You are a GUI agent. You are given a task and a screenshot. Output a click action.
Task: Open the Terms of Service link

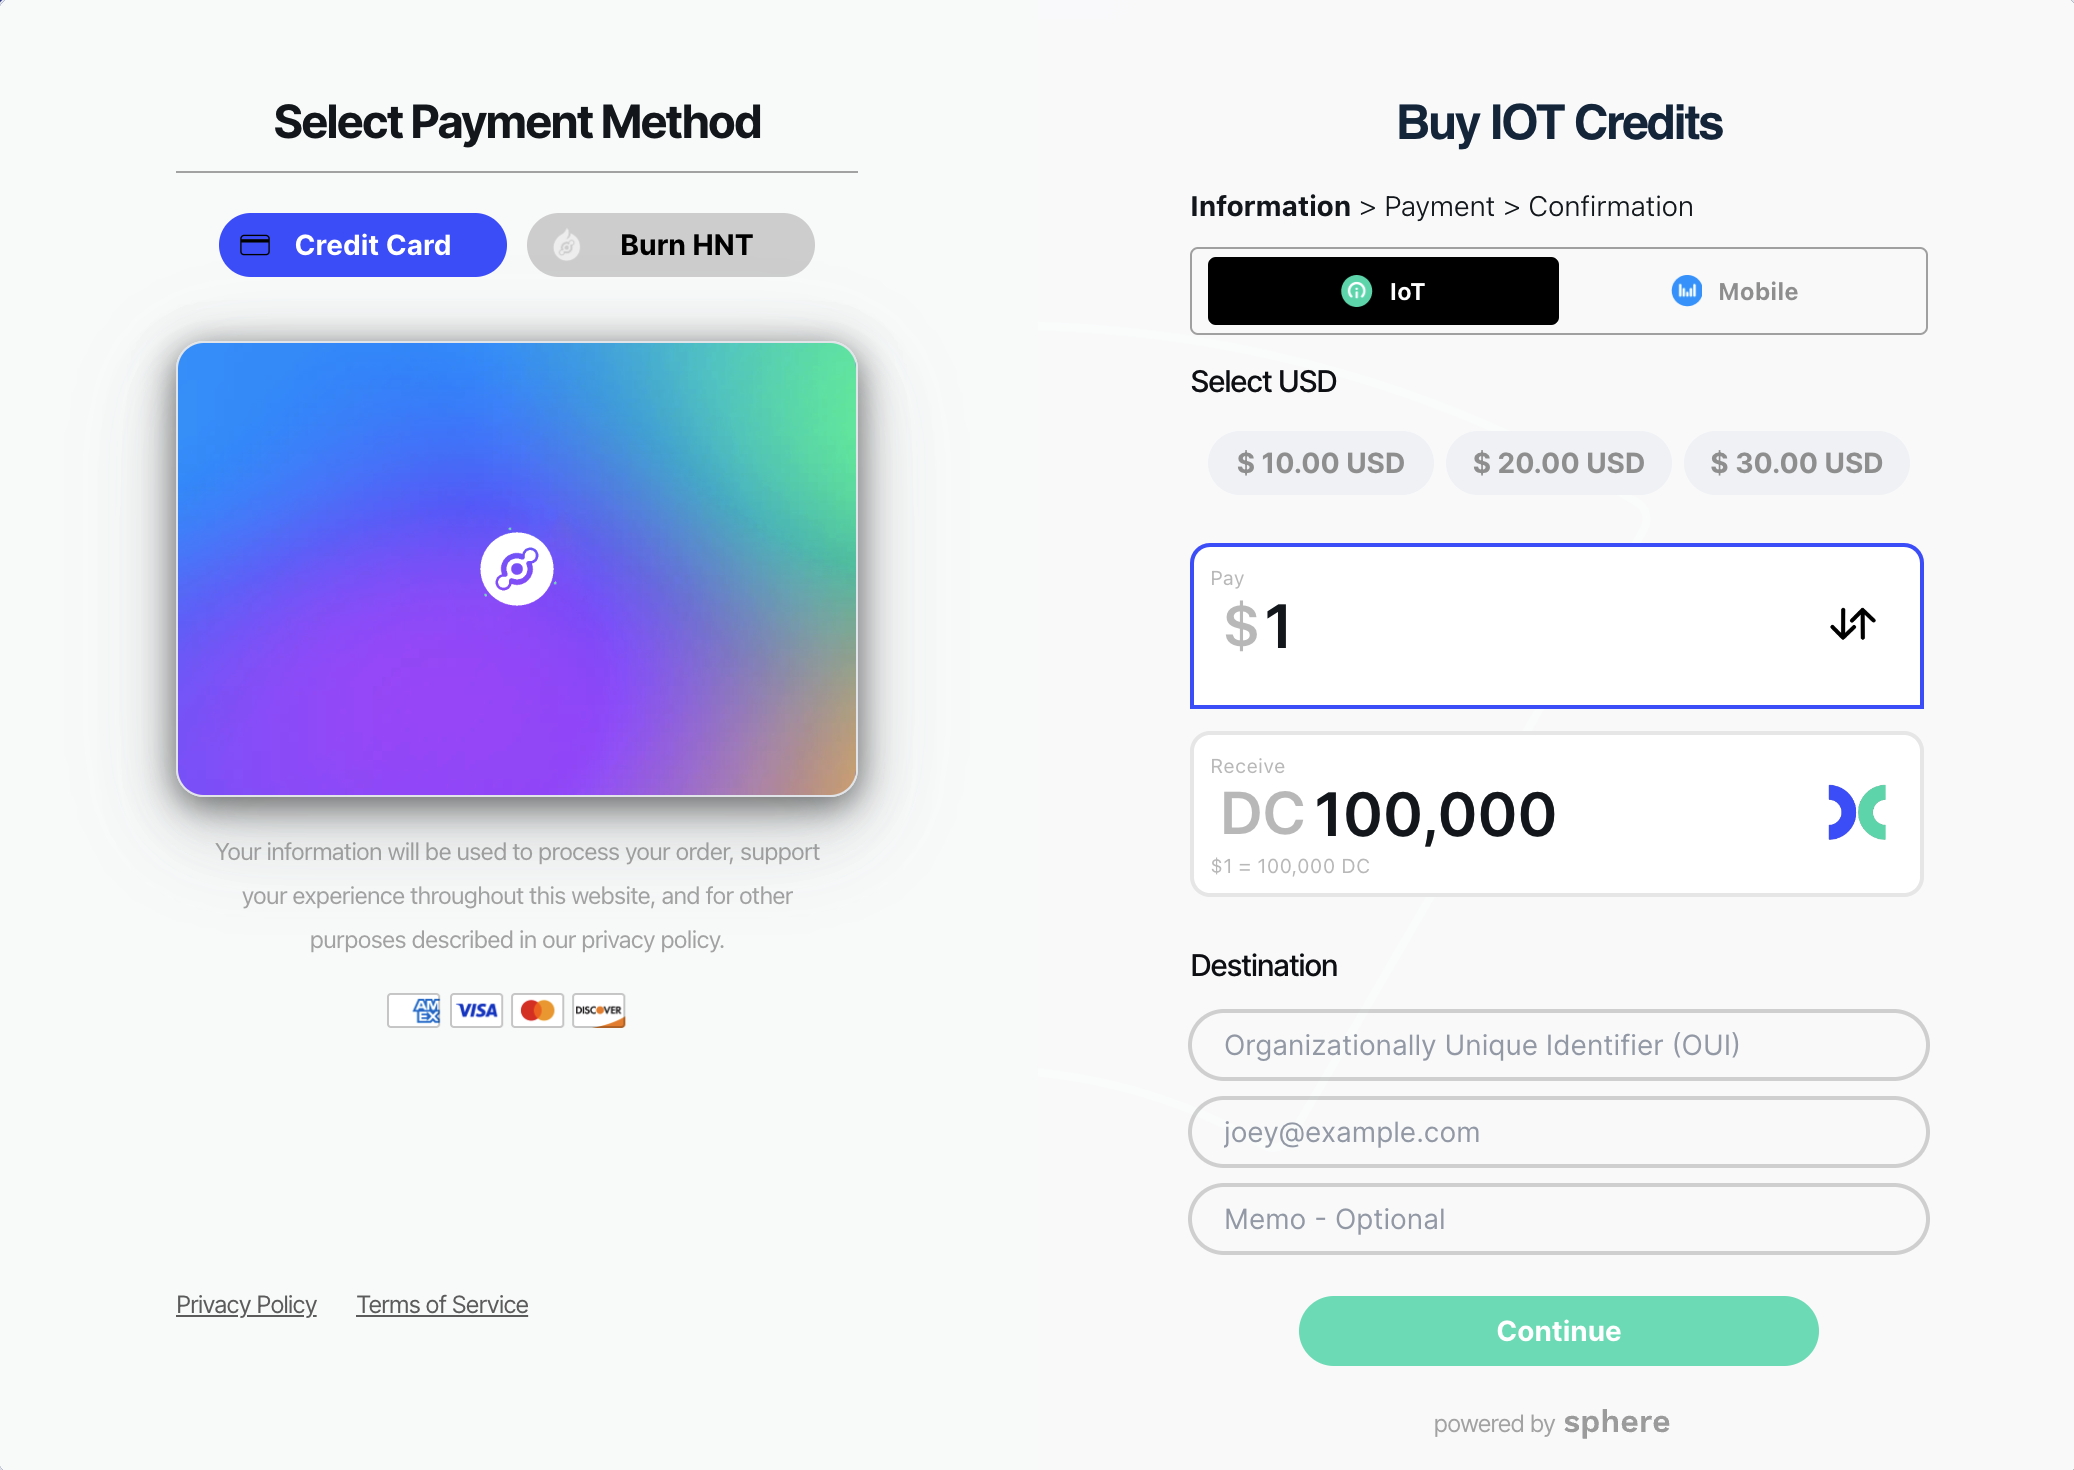[442, 1305]
